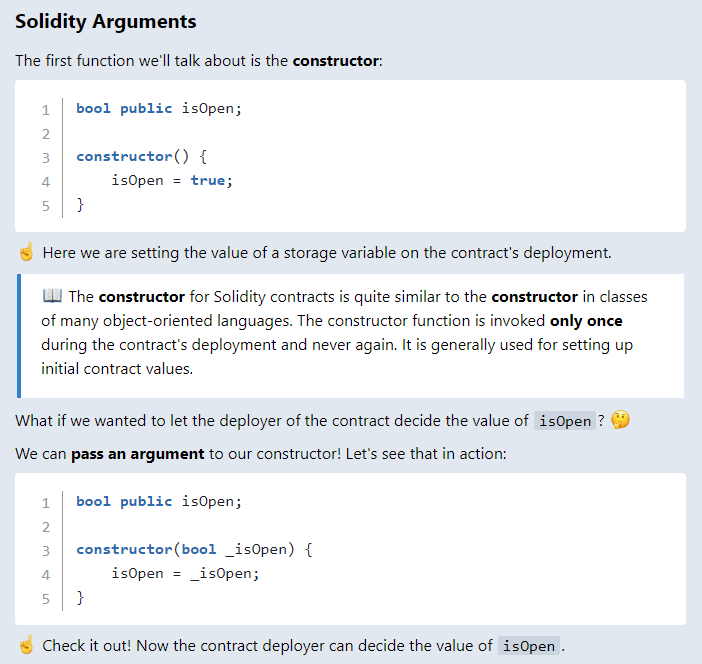Click the bold "pass an argument" text
Image resolution: width=702 pixels, height=664 pixels.
point(137,454)
